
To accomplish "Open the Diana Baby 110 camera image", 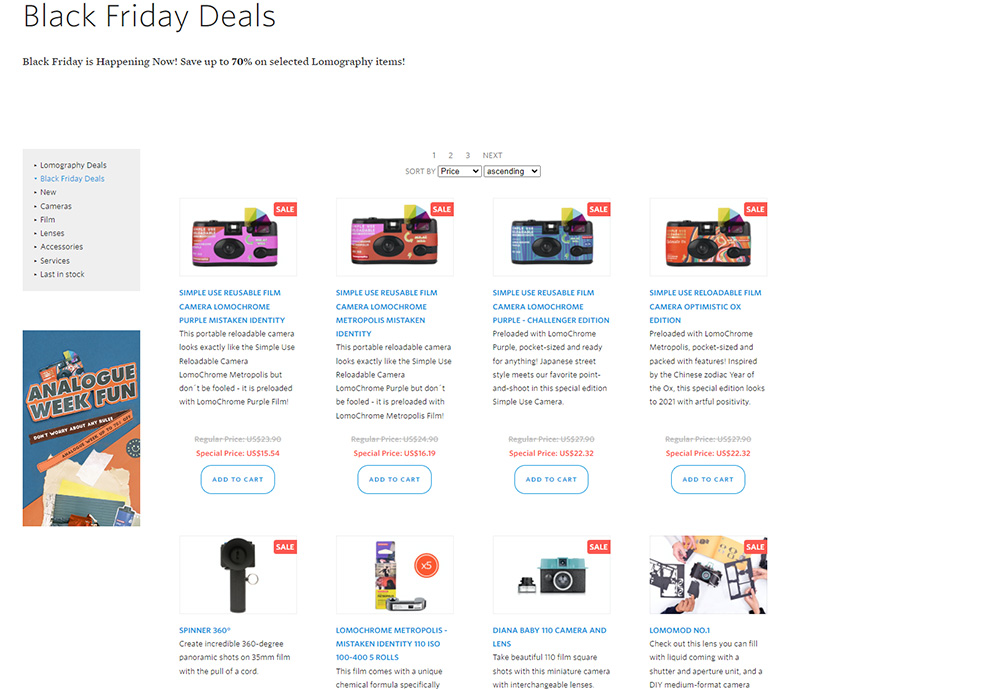I will (551, 575).
